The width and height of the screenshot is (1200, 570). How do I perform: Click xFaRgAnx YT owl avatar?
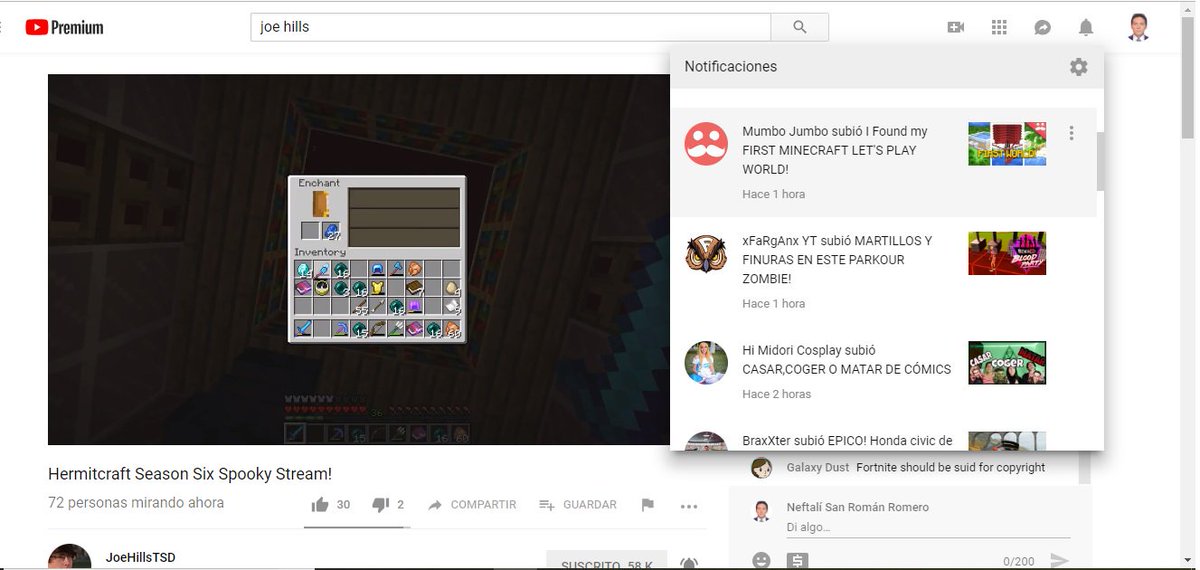pos(706,253)
